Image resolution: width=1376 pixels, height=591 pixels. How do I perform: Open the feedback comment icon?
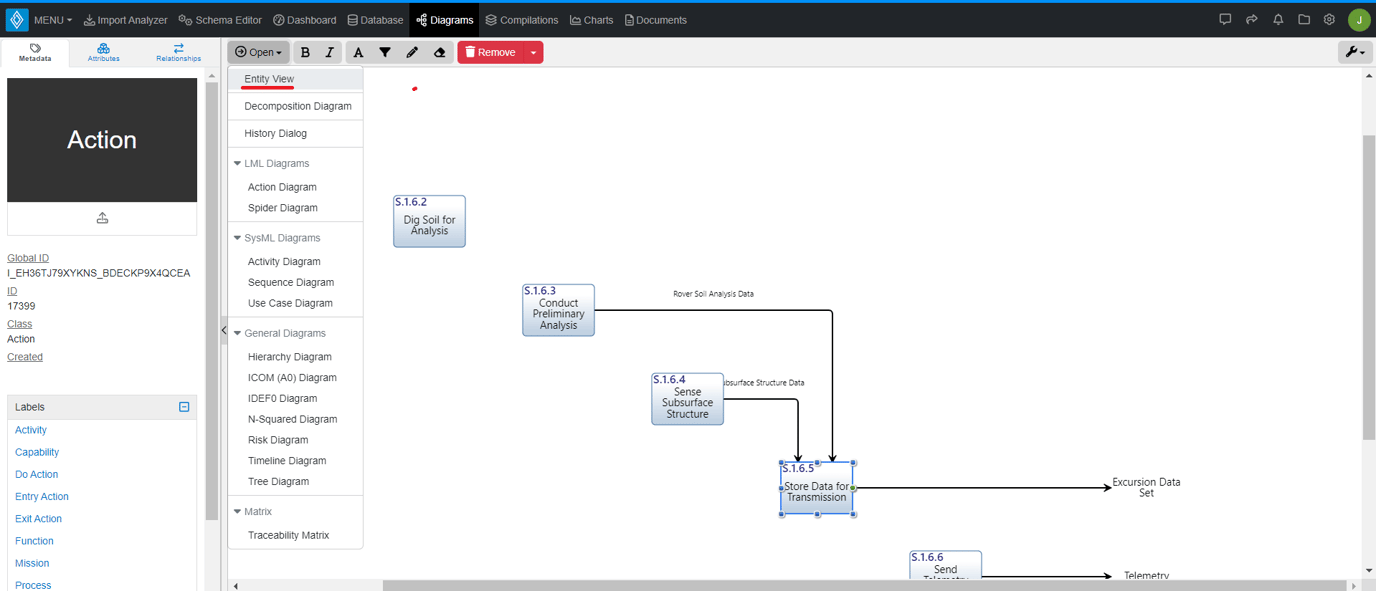1225,19
